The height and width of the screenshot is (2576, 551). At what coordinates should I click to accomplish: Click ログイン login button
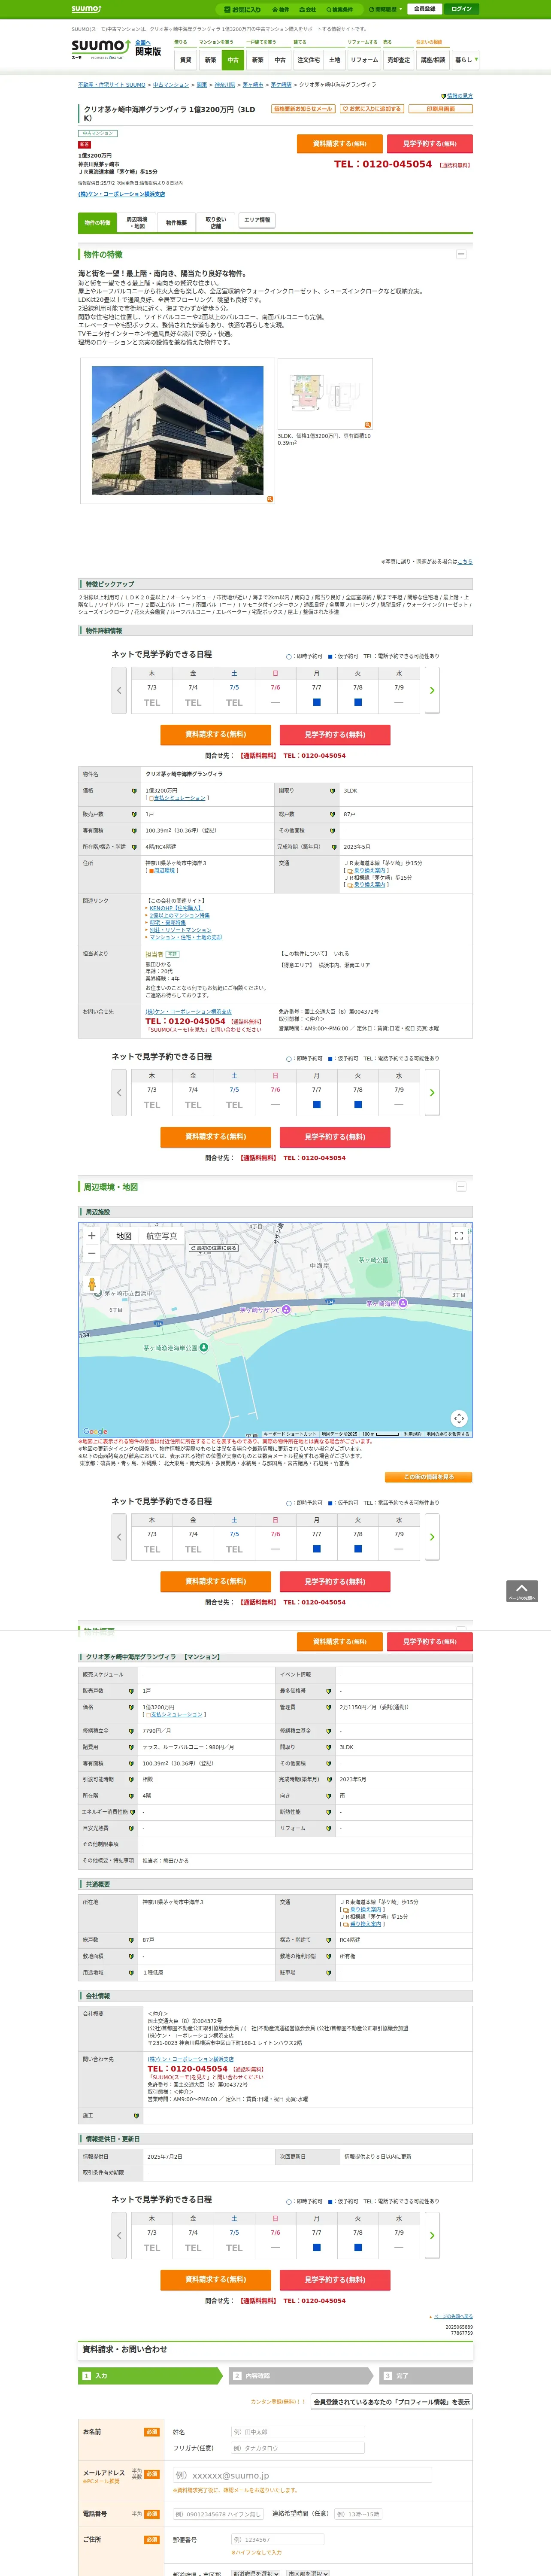click(461, 9)
